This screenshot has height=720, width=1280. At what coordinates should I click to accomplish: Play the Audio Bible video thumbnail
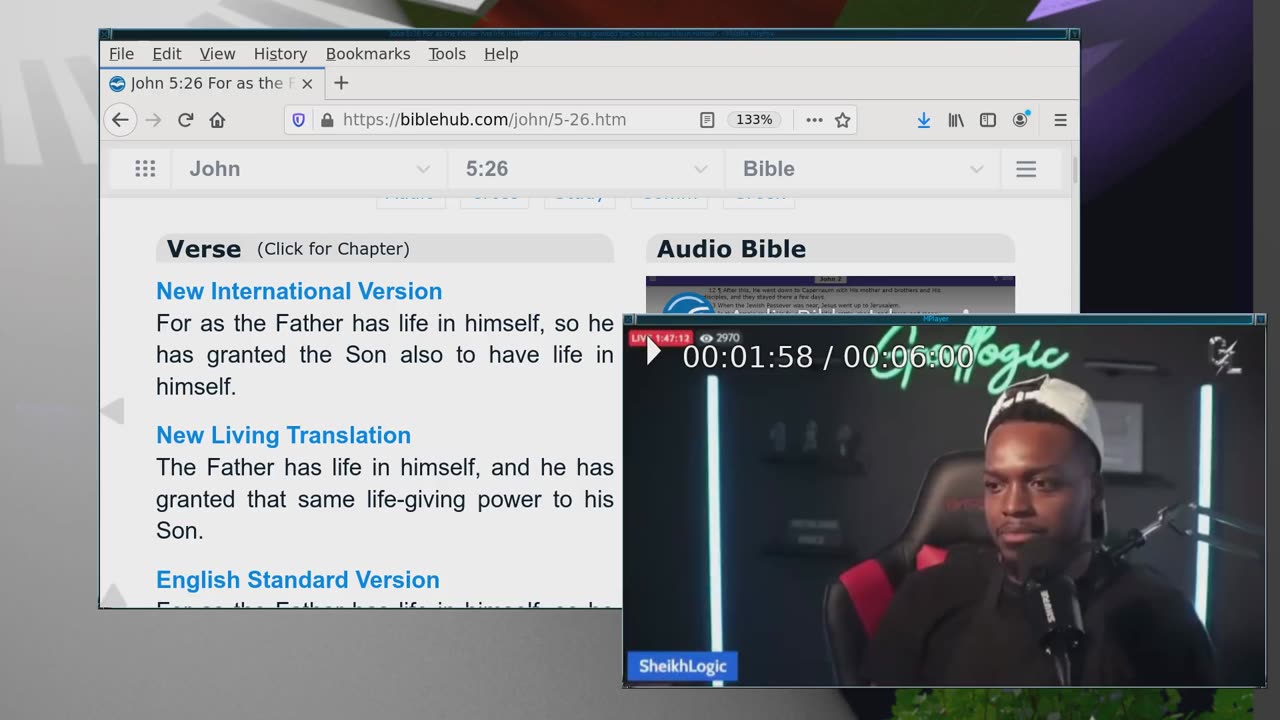[830, 295]
